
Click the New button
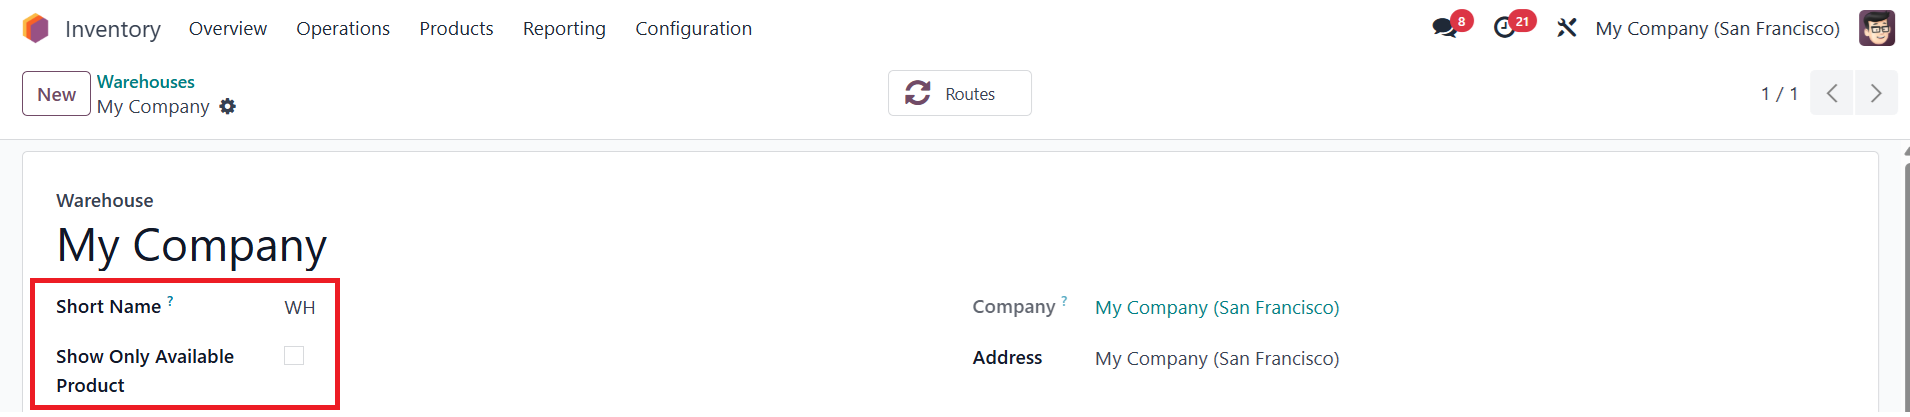pyautogui.click(x=56, y=94)
